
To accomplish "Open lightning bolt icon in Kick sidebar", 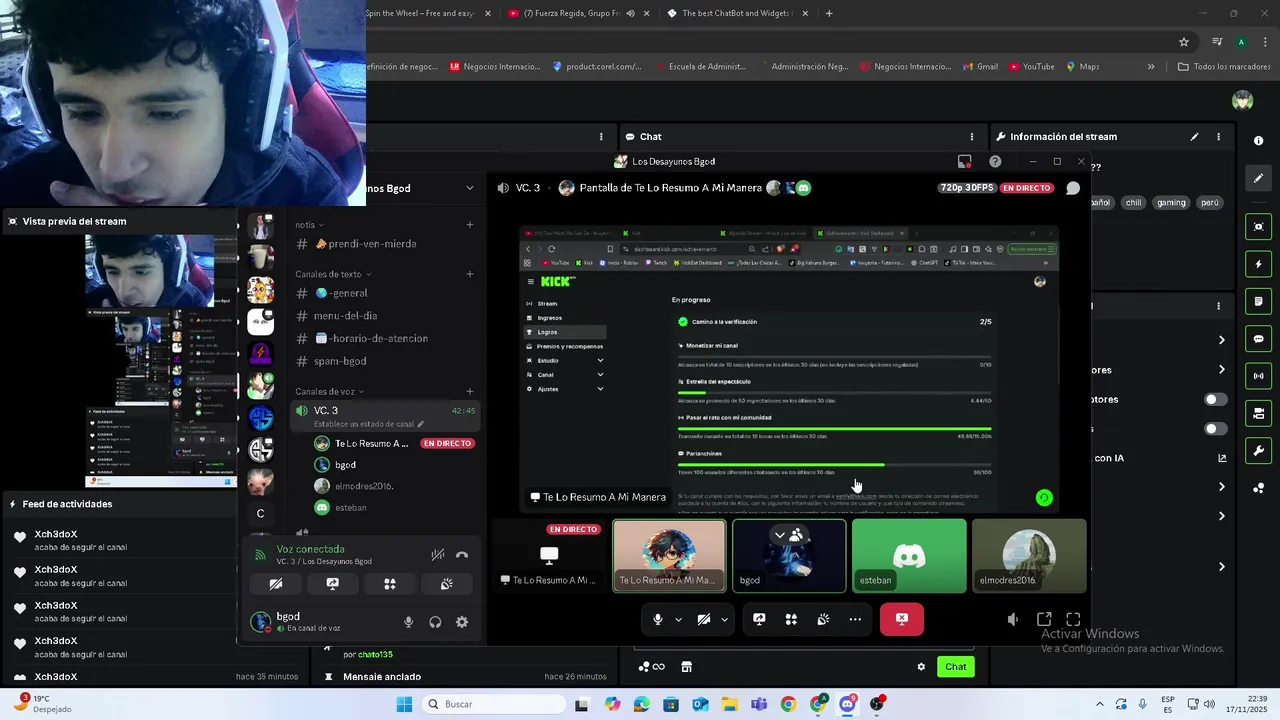I will pos(1258,264).
